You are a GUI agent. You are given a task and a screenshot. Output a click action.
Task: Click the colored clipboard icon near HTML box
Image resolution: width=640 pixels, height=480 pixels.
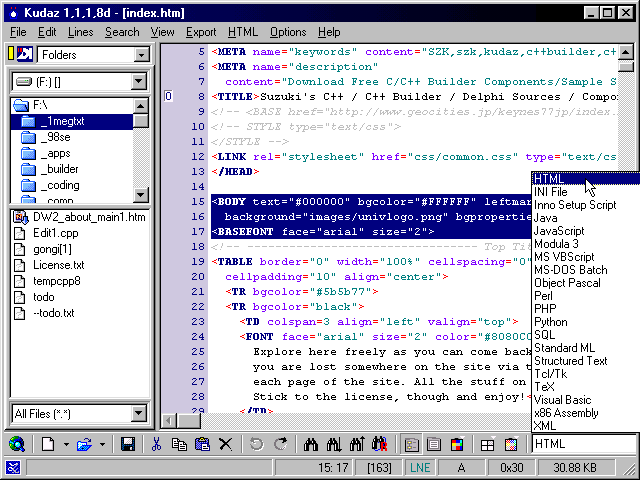pos(511,444)
